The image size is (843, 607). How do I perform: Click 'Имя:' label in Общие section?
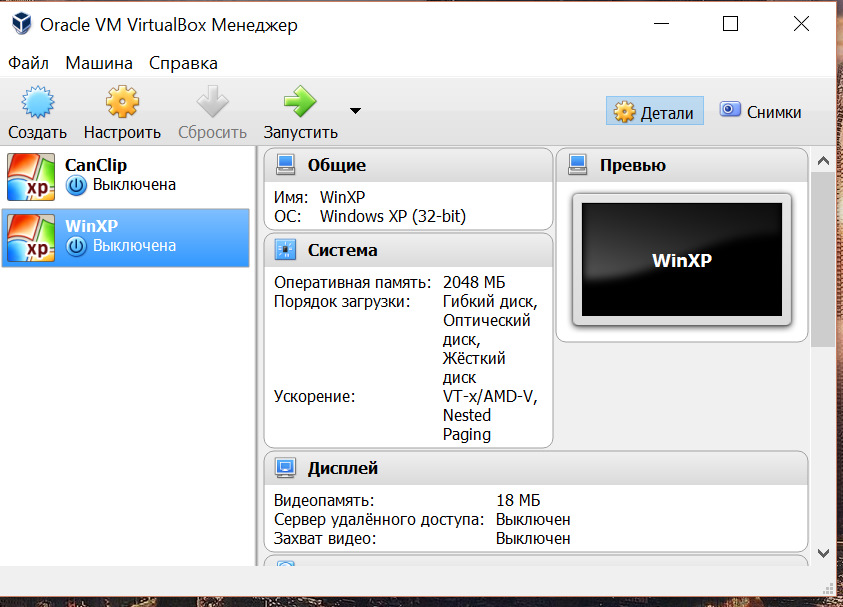click(291, 197)
